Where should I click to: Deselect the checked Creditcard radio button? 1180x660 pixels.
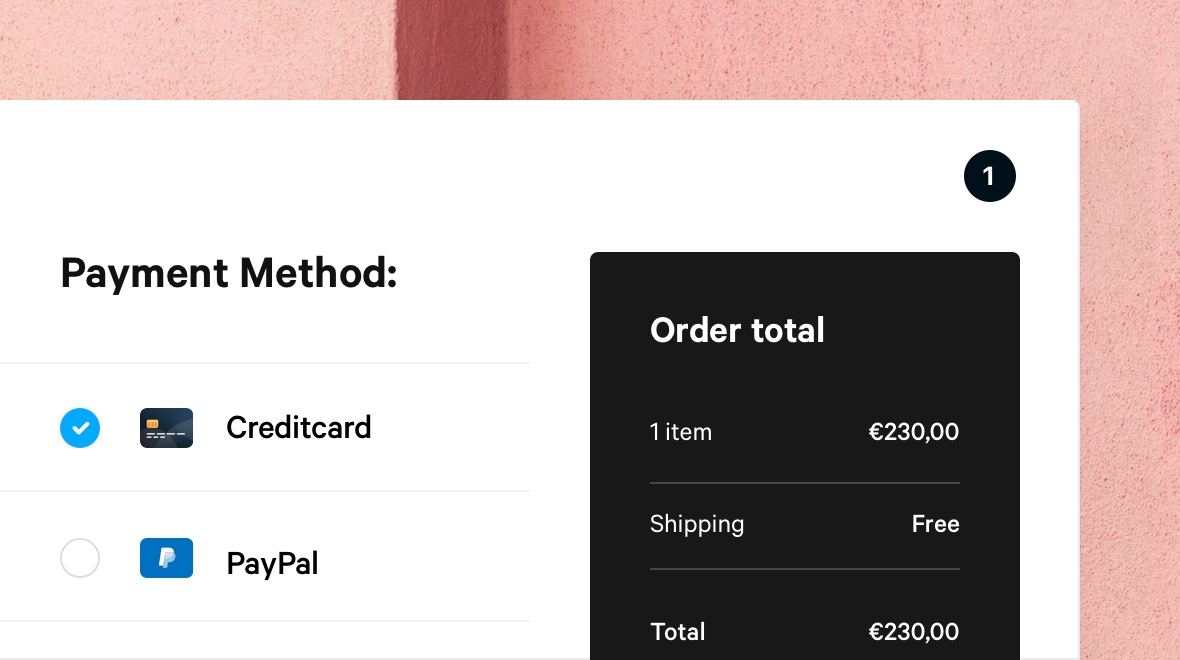pyautogui.click(x=80, y=427)
